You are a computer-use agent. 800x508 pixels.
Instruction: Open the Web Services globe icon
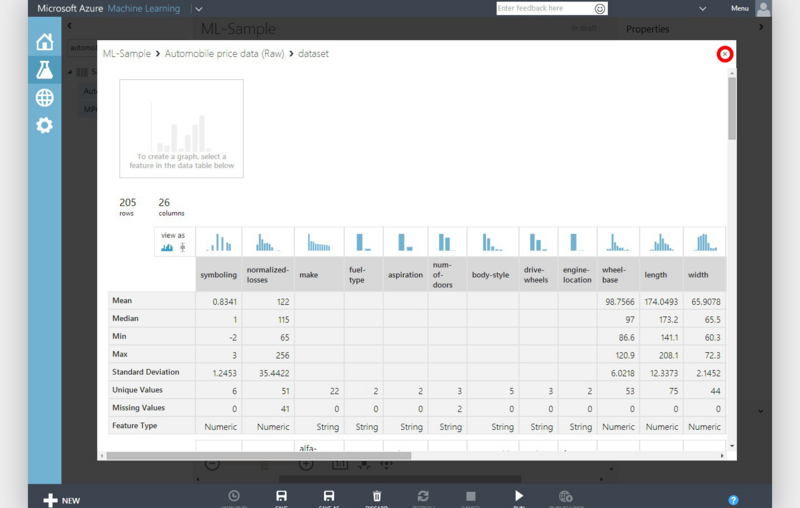coord(44,97)
